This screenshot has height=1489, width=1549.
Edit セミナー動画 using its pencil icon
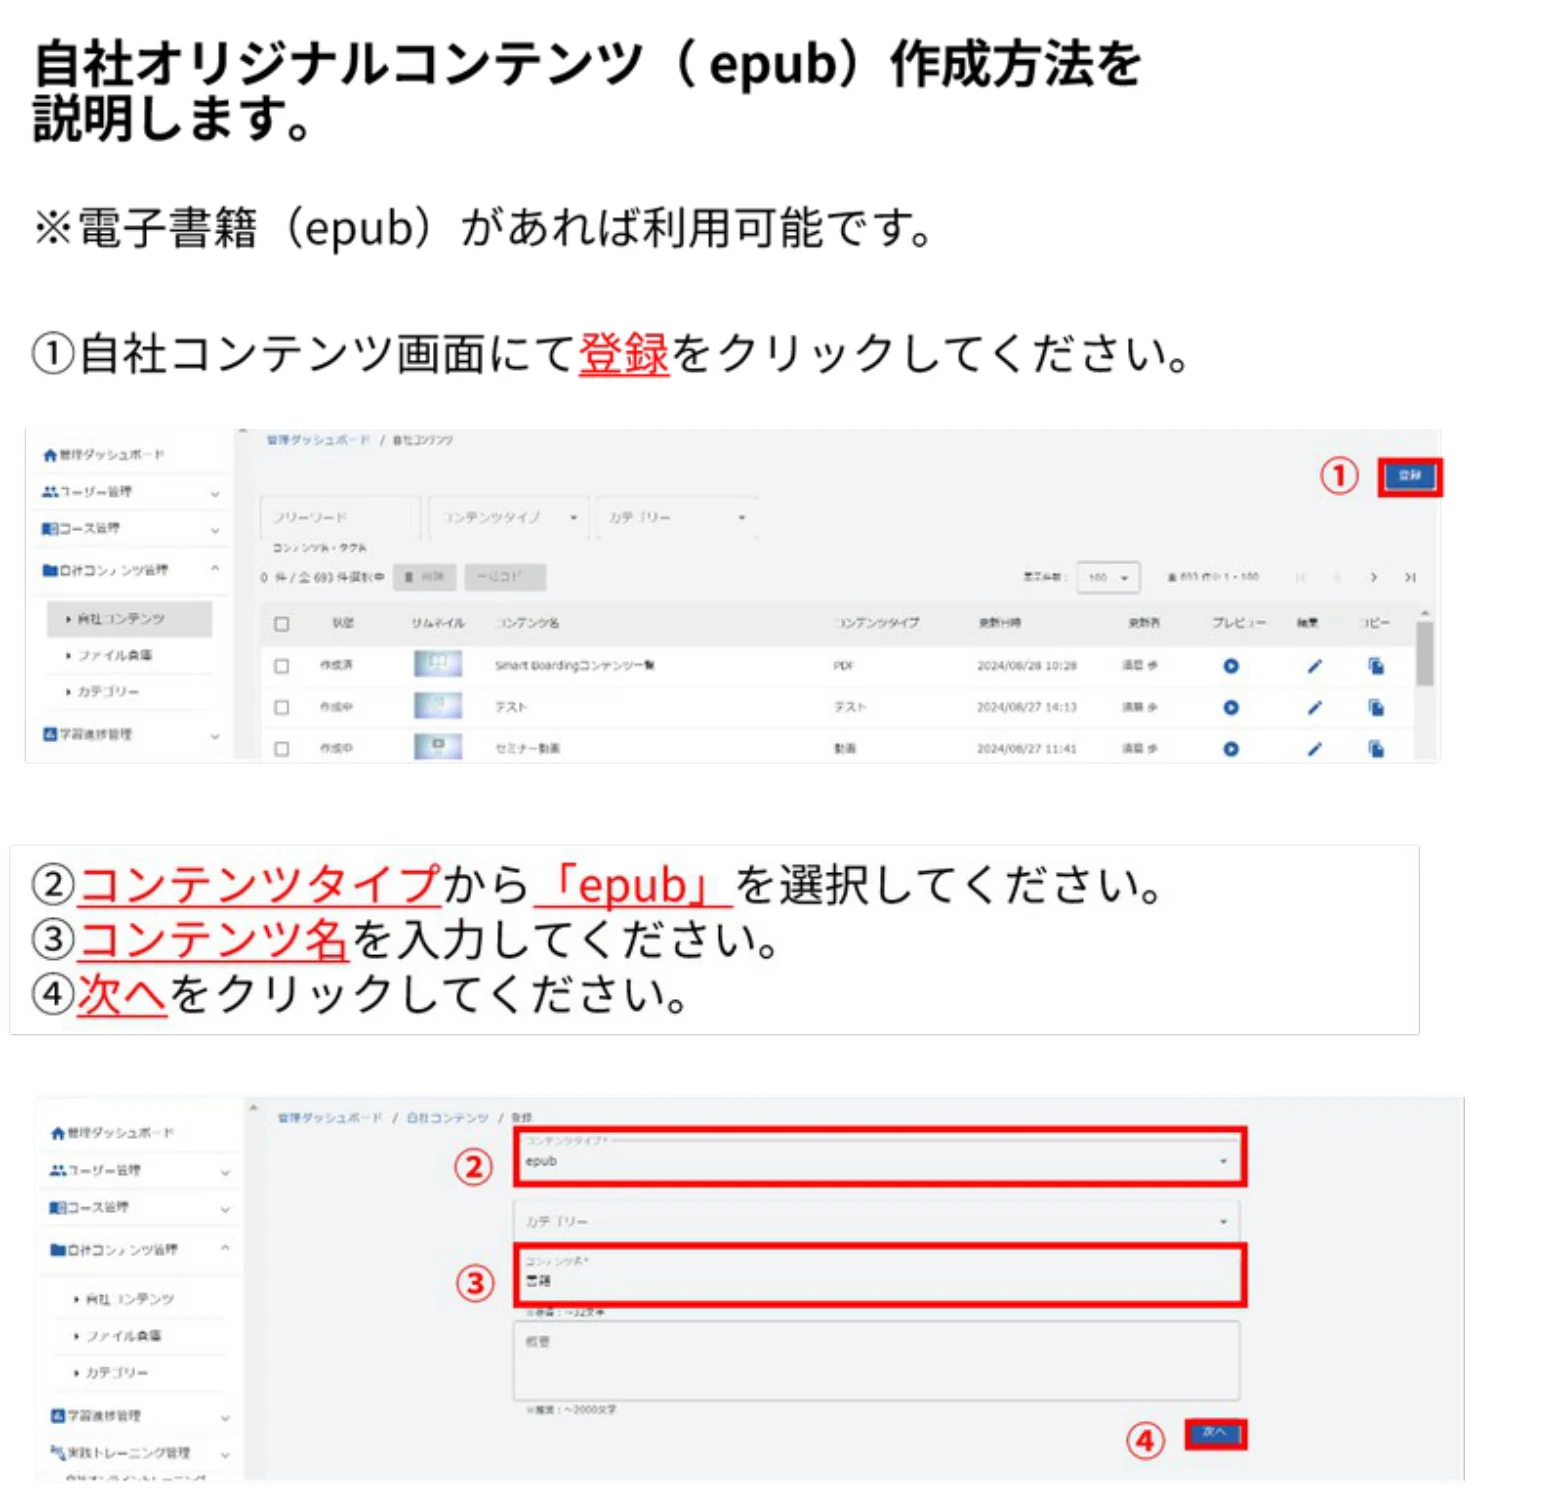1314,748
